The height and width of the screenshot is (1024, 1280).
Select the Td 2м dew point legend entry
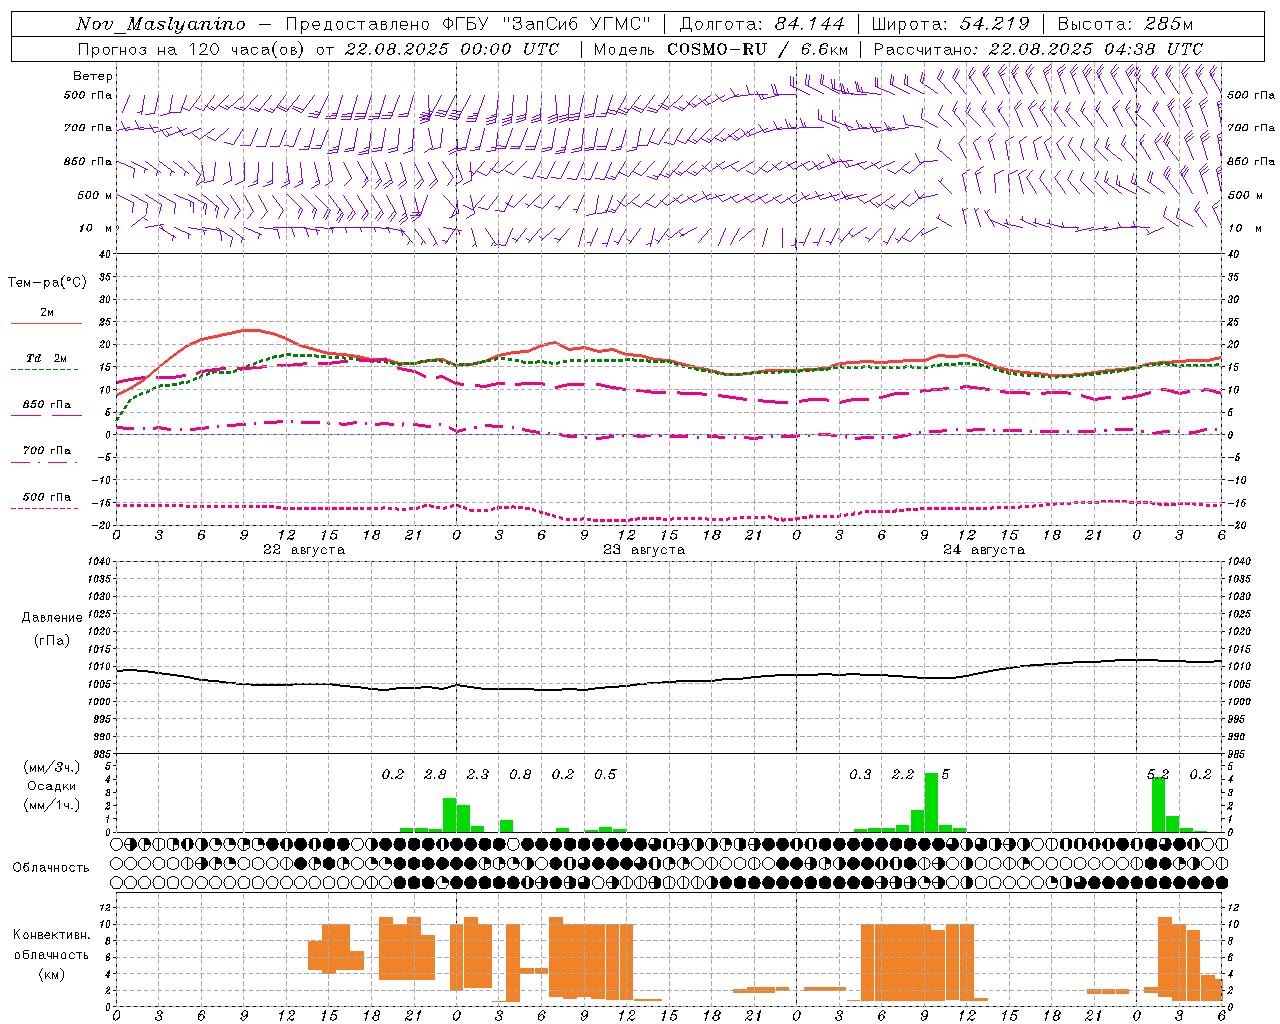(x=47, y=358)
